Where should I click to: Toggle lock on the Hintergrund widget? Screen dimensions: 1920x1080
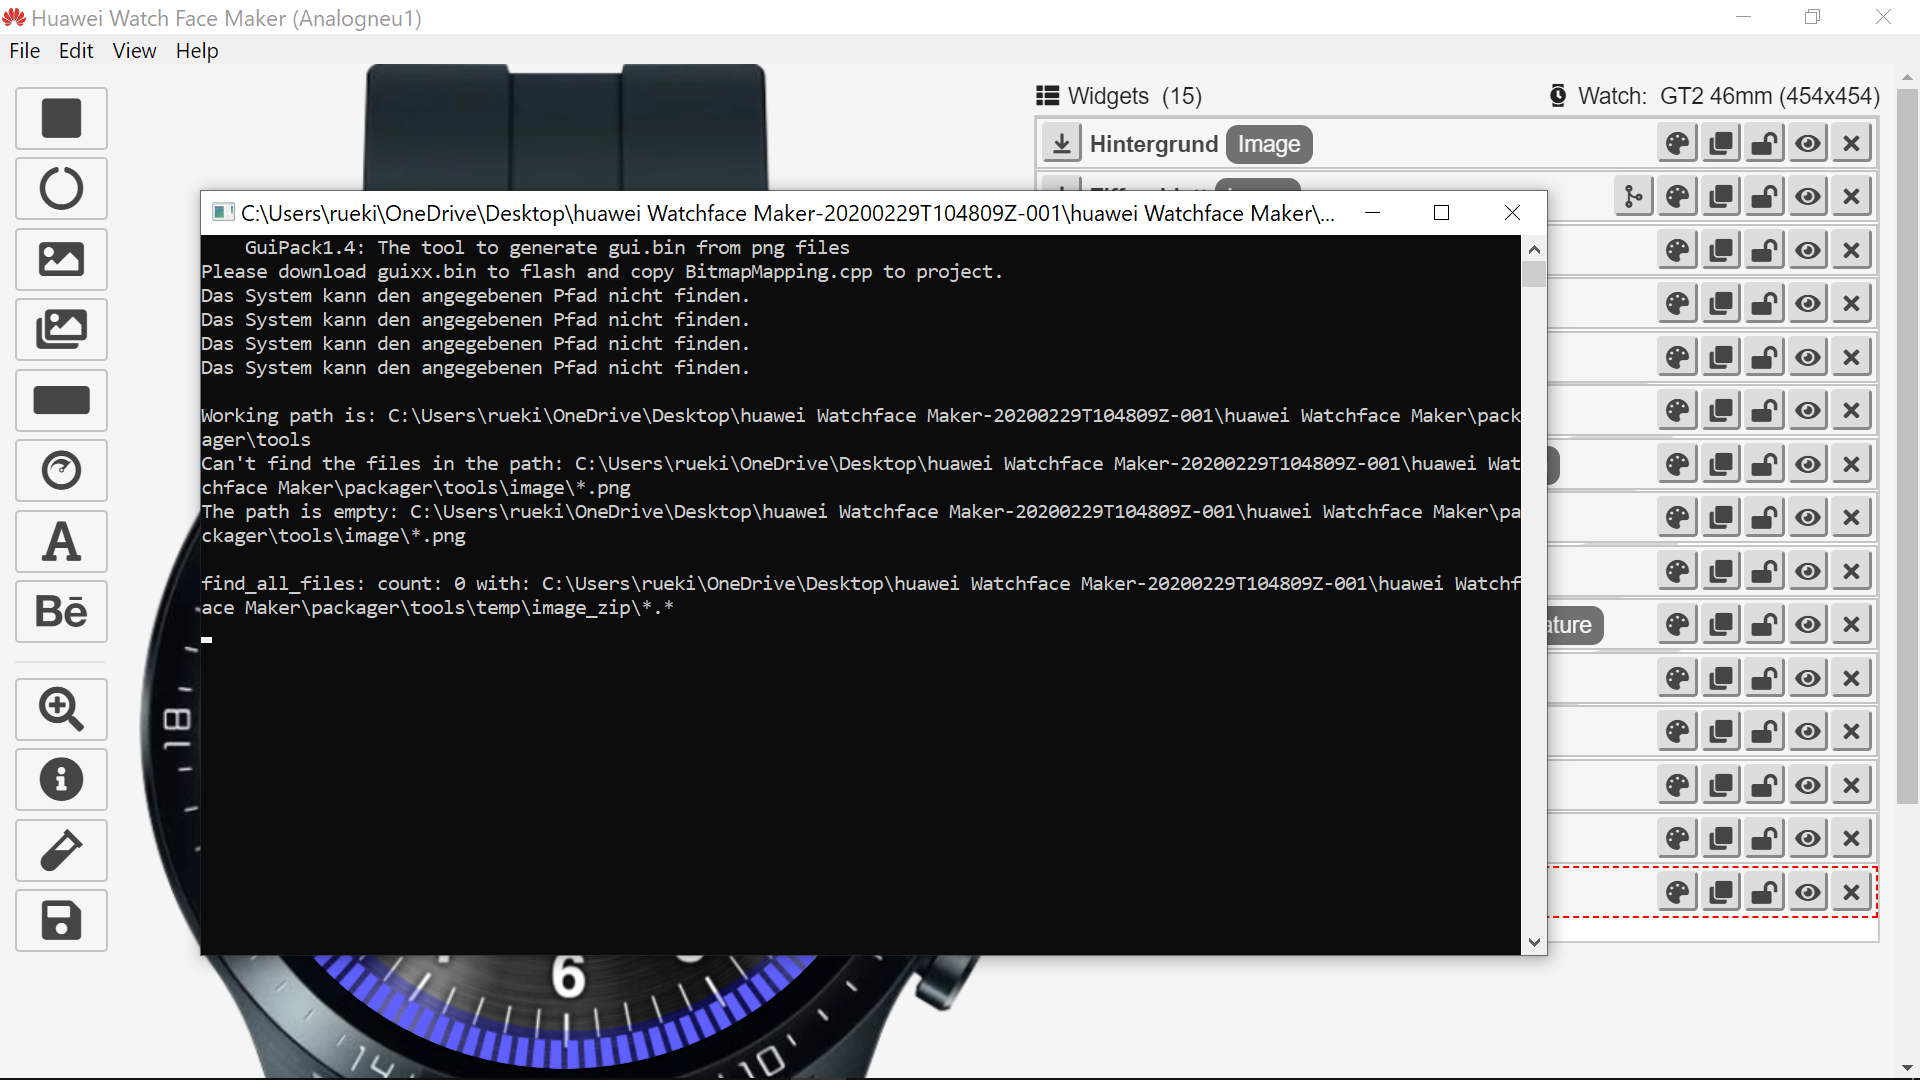point(1765,143)
